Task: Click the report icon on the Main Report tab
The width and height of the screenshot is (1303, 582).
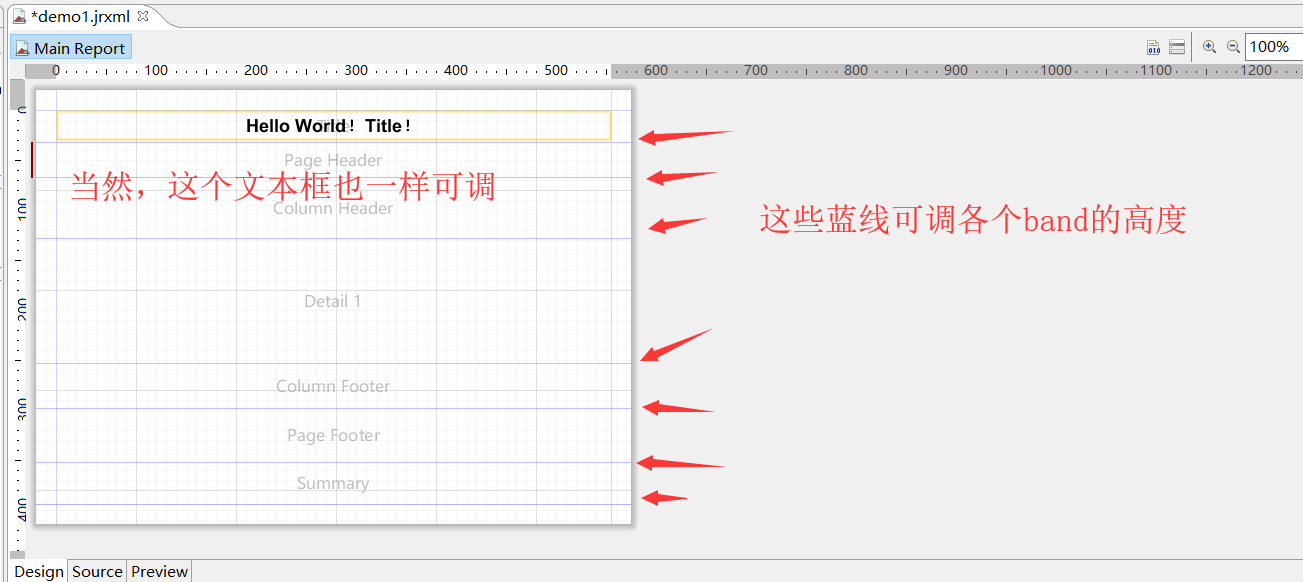Action: tap(22, 47)
